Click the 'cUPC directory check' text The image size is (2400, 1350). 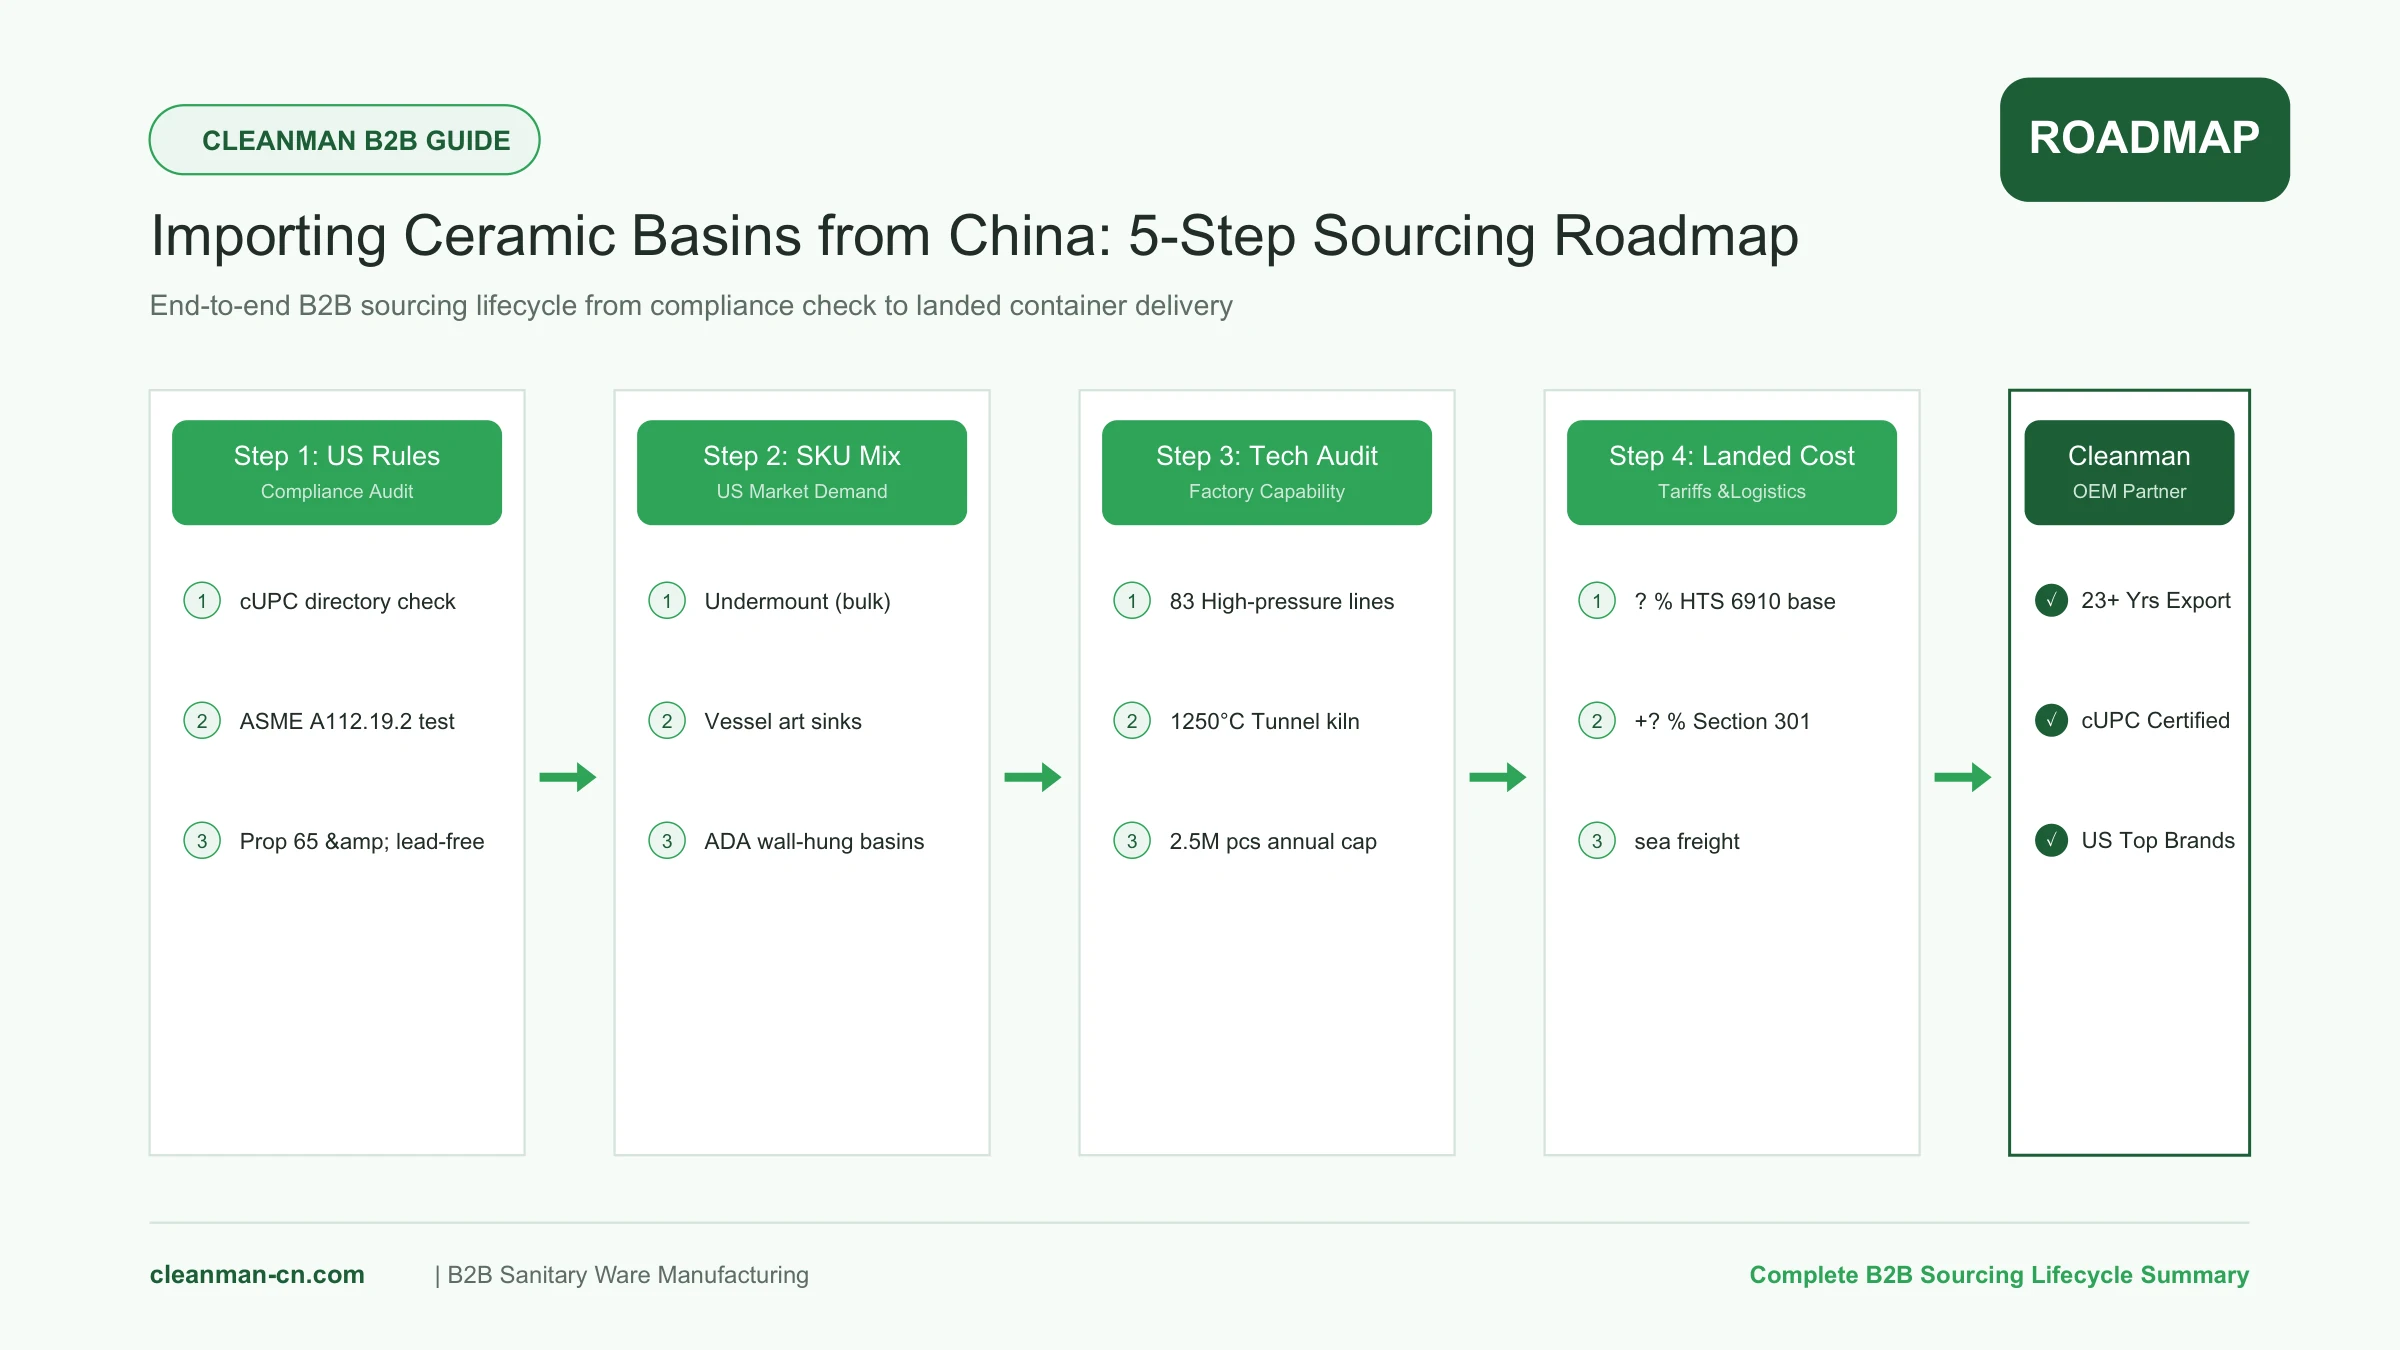click(347, 601)
